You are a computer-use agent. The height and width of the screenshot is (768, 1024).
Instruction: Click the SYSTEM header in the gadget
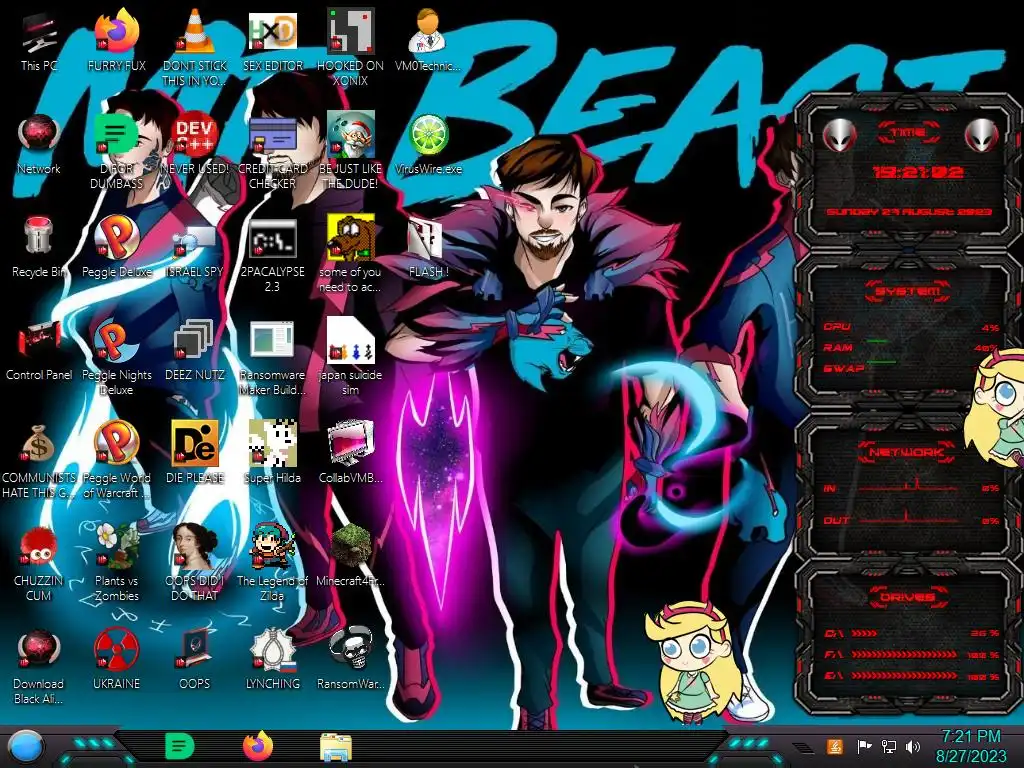[x=908, y=291]
